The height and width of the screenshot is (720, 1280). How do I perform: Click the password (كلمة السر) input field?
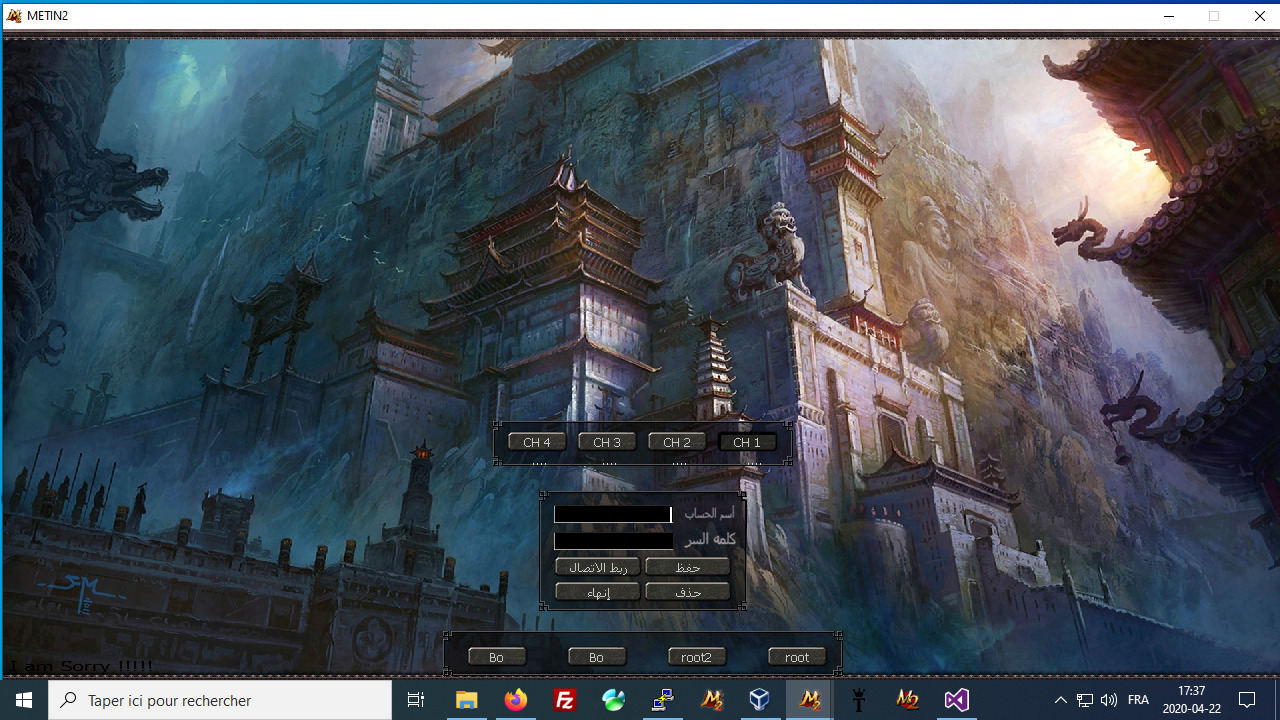pyautogui.click(x=613, y=541)
